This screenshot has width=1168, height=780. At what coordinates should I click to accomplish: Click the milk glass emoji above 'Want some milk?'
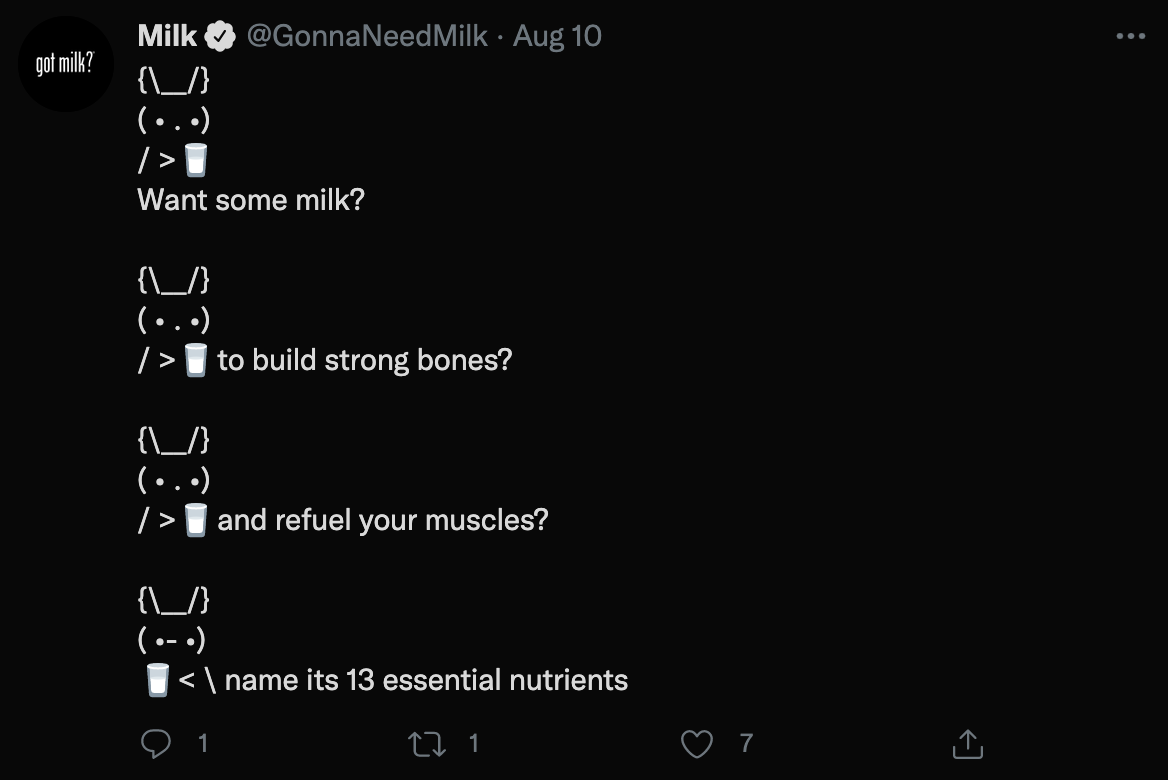click(x=196, y=160)
